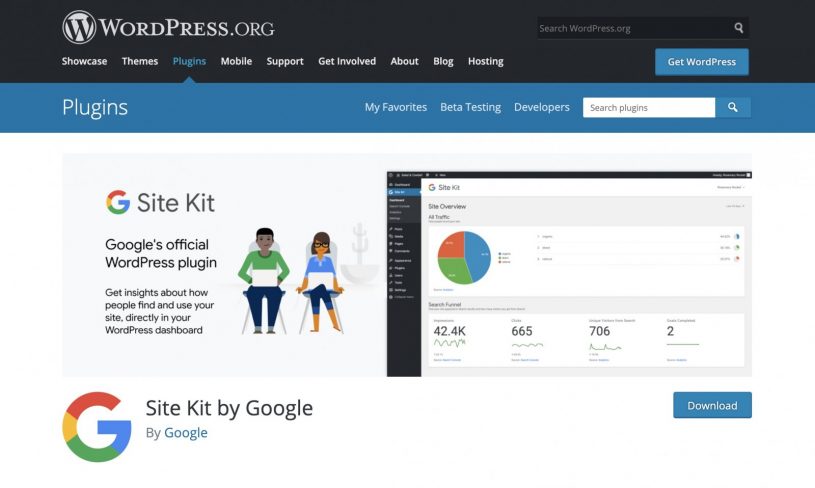The height and width of the screenshot is (488, 815).
Task: Click the Site Kit banner image
Action: click(x=407, y=265)
